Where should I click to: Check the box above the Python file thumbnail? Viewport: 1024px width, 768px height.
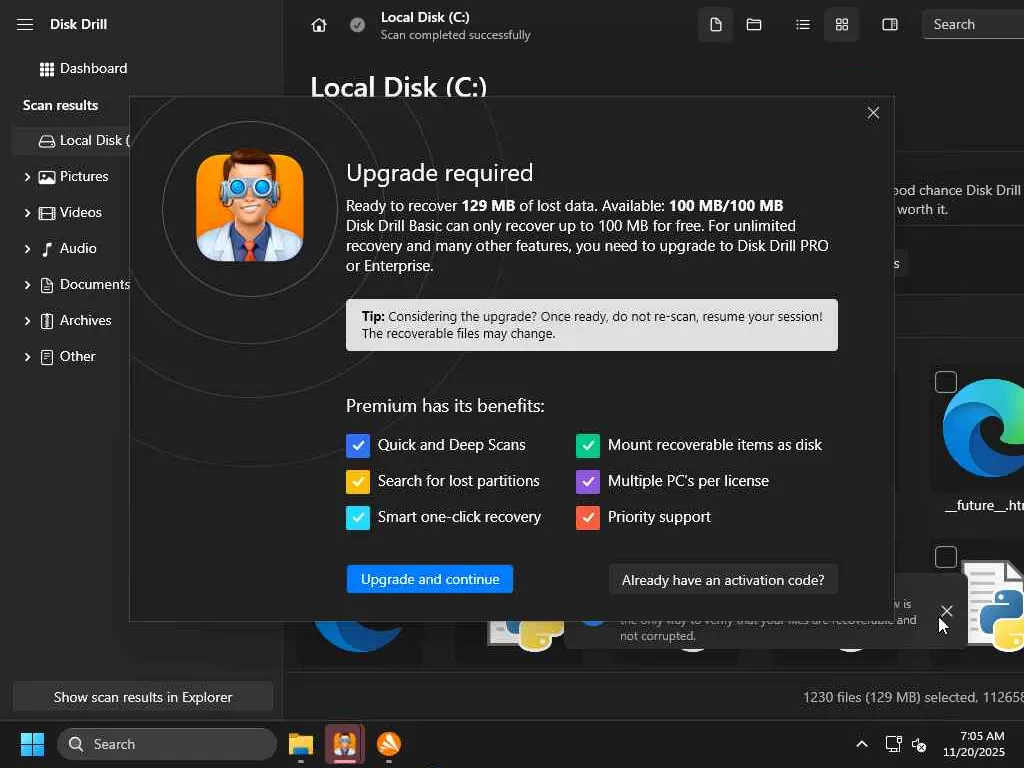coord(946,557)
